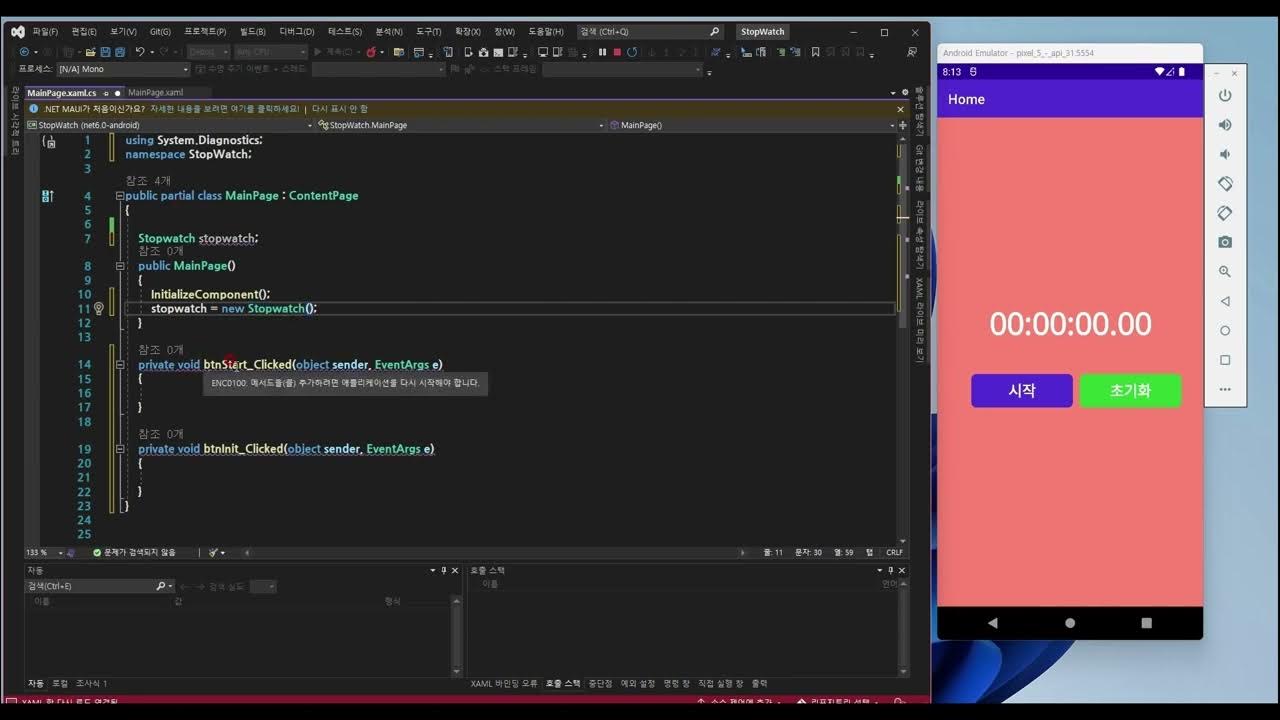Open the StopWatch.MainPage type dropdown
1280x720 pixels.
point(460,125)
